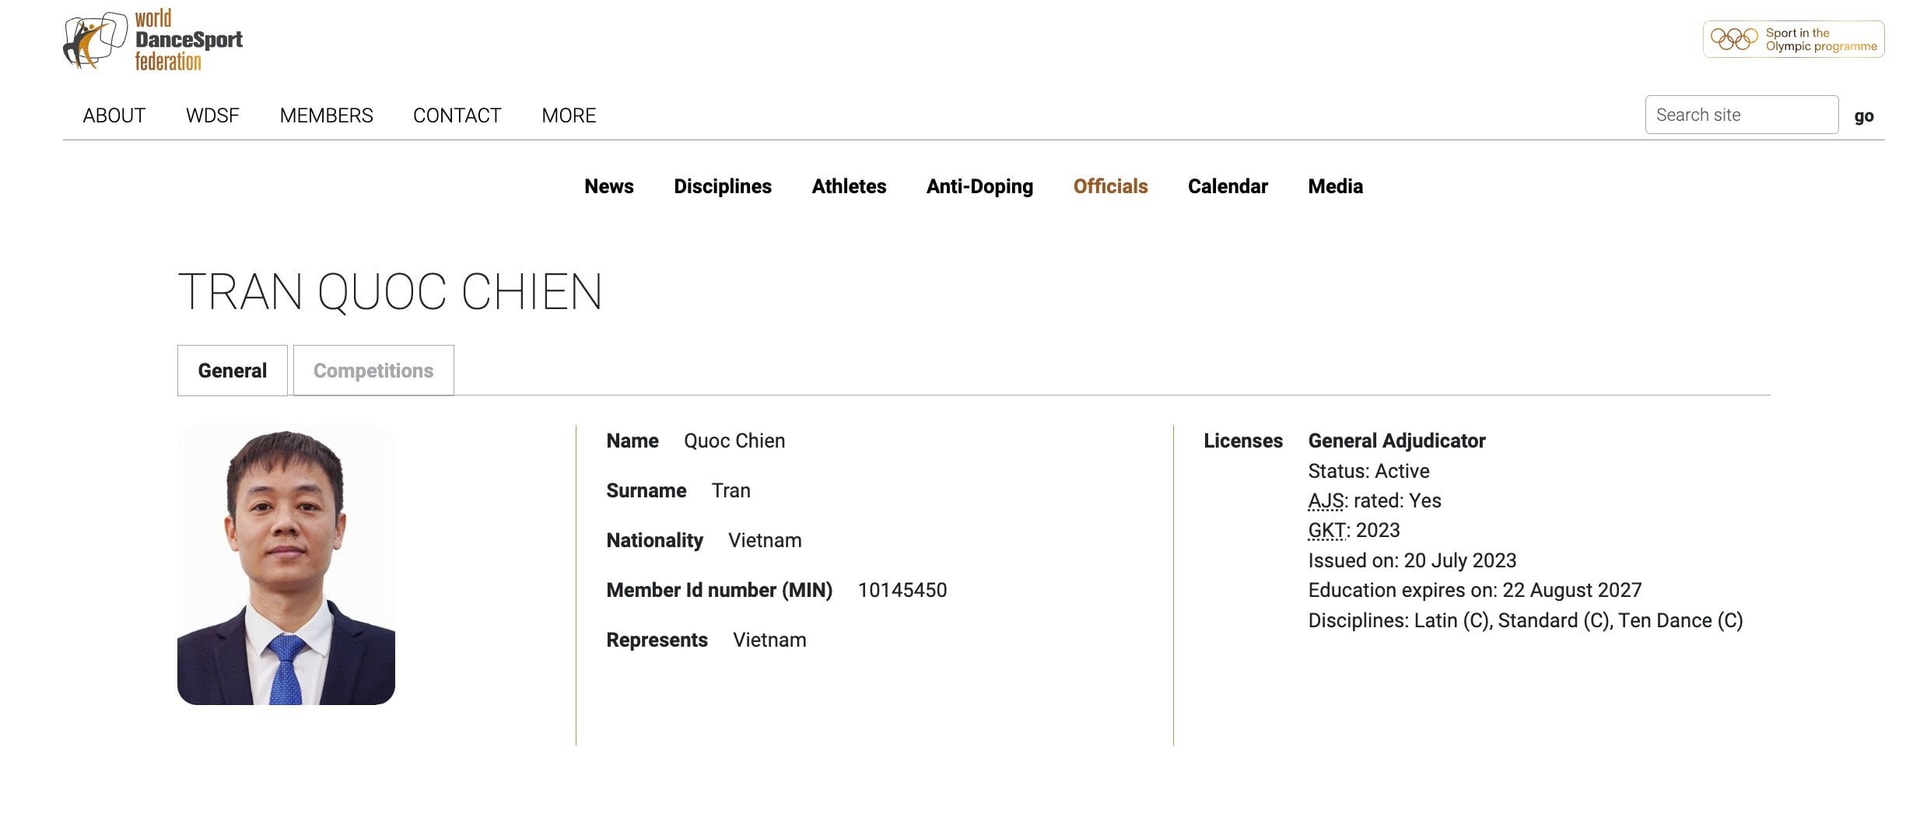
Task: Click the official's profile photo
Action: point(286,565)
